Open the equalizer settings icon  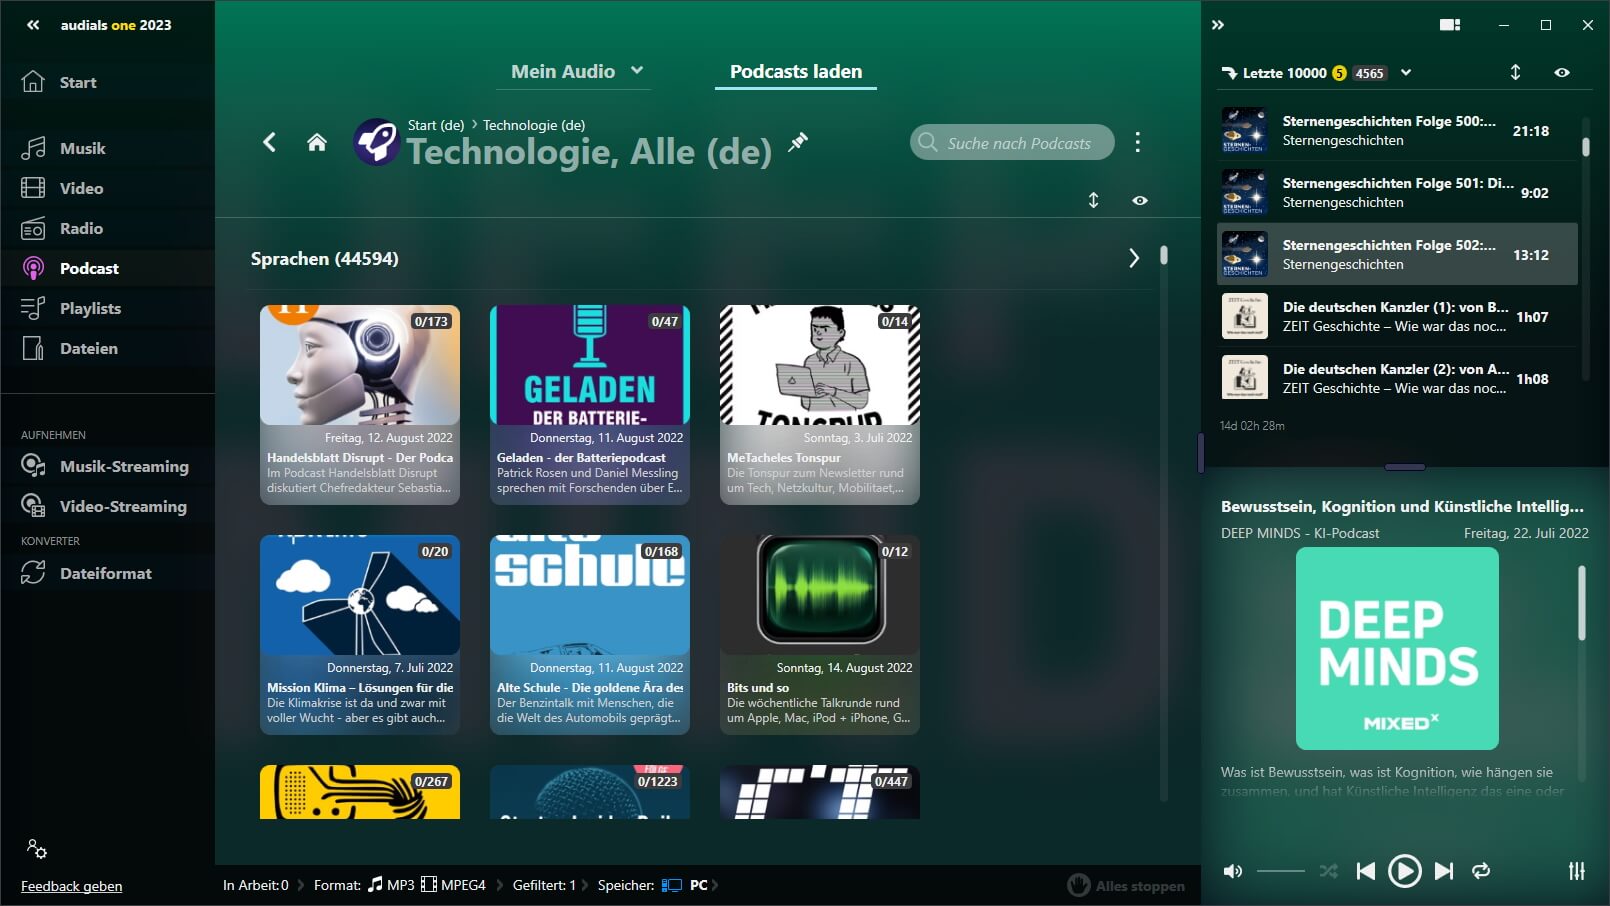(1576, 871)
